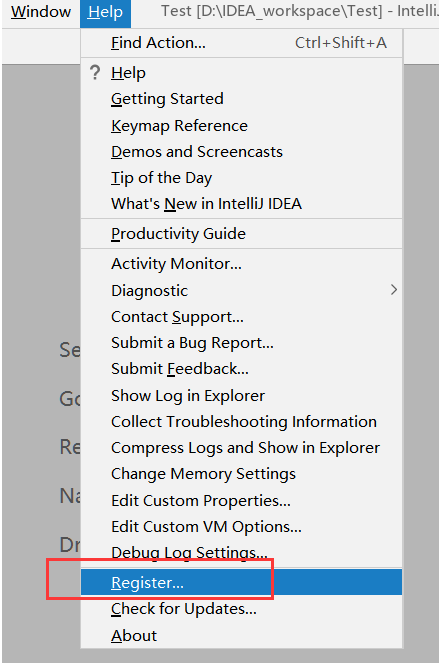
Task: Click the question mark Help icon
Action: point(95,73)
